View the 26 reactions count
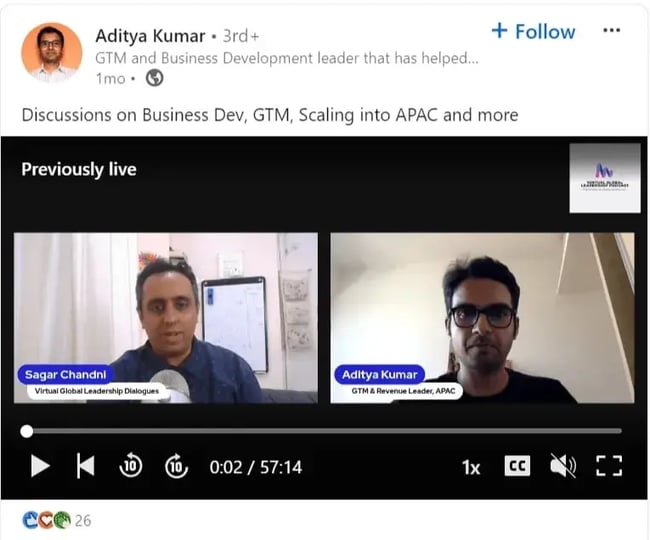 pos(83,521)
